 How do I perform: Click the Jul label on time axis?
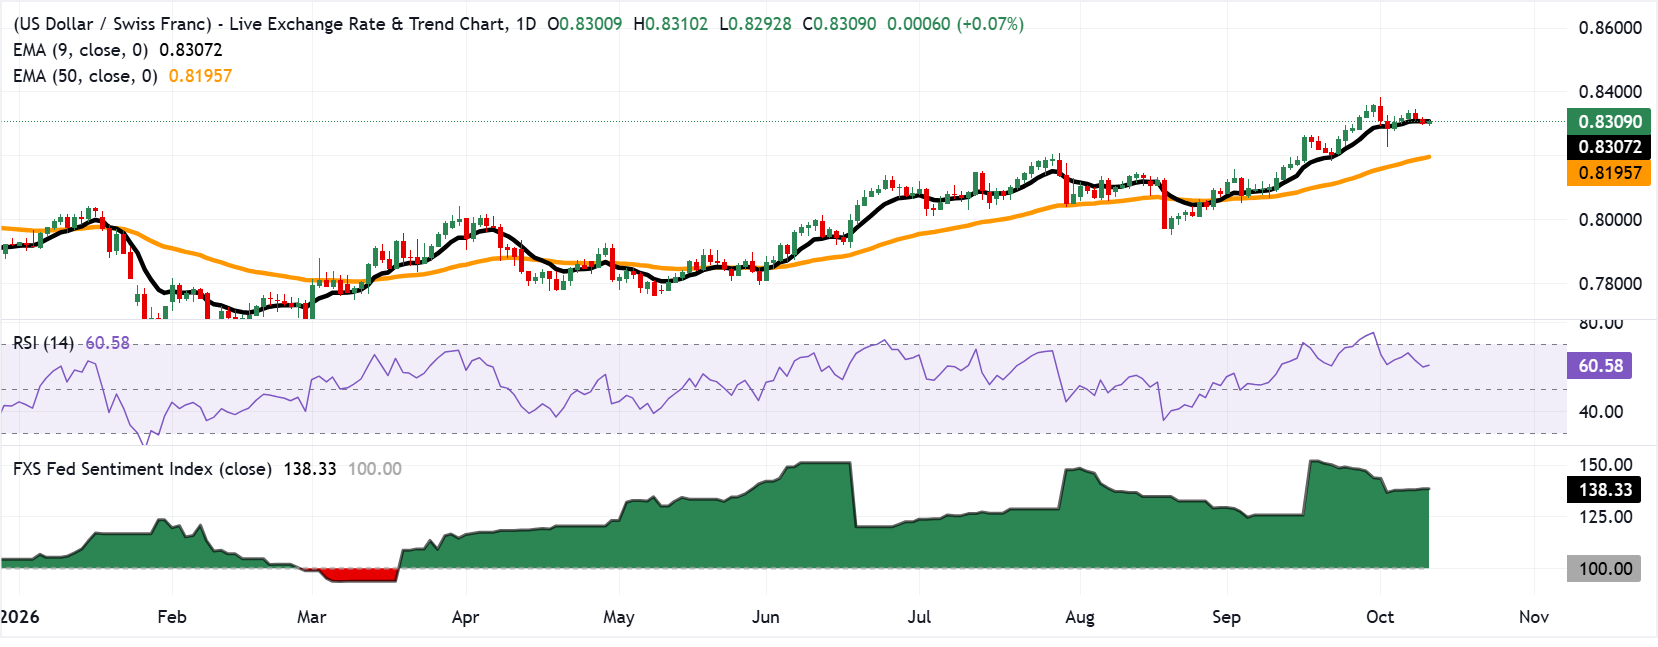pyautogui.click(x=919, y=617)
